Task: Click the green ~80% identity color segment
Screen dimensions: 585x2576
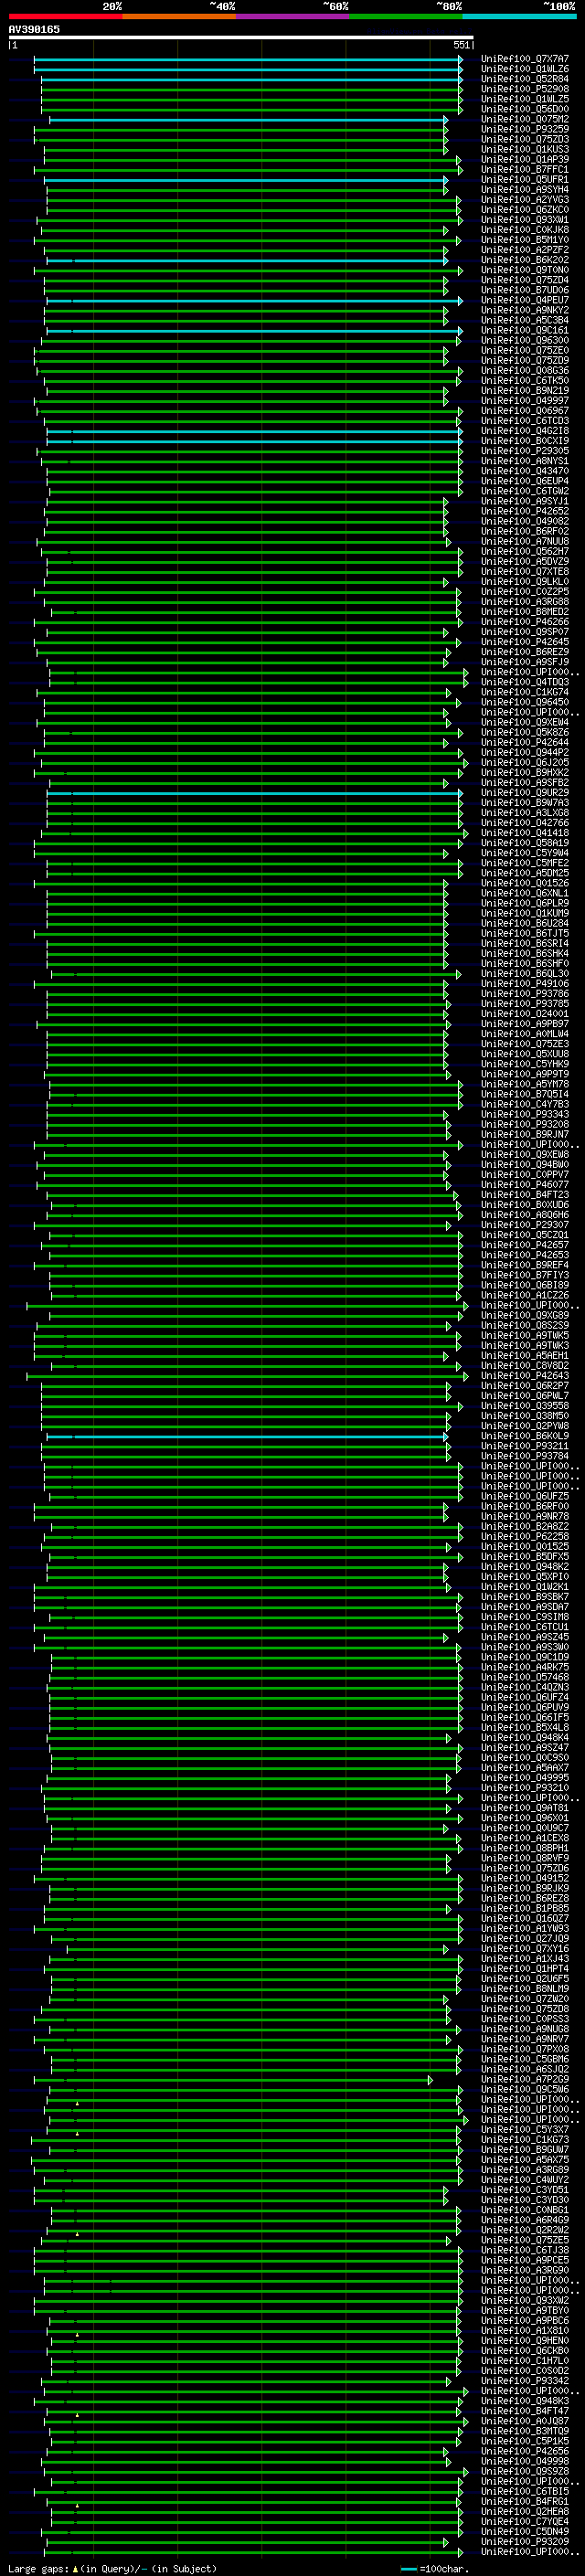Action: 406,16
